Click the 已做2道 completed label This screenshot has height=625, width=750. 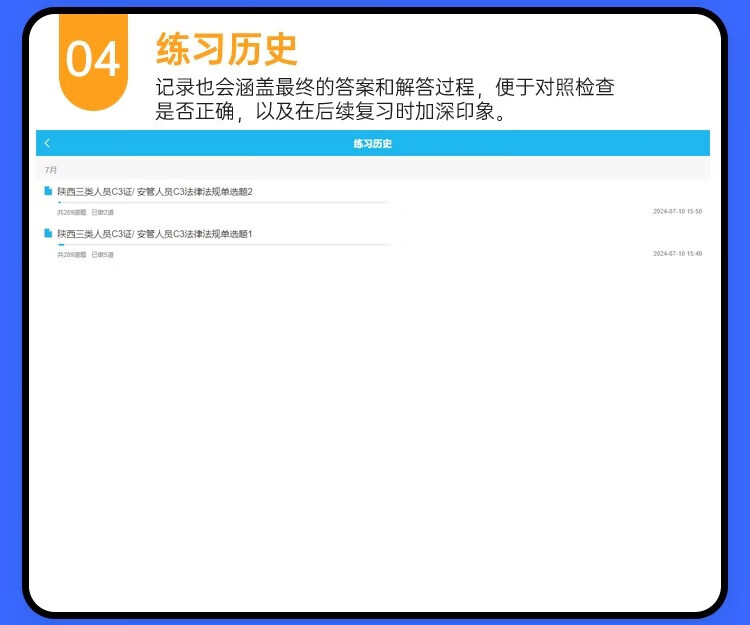102,212
